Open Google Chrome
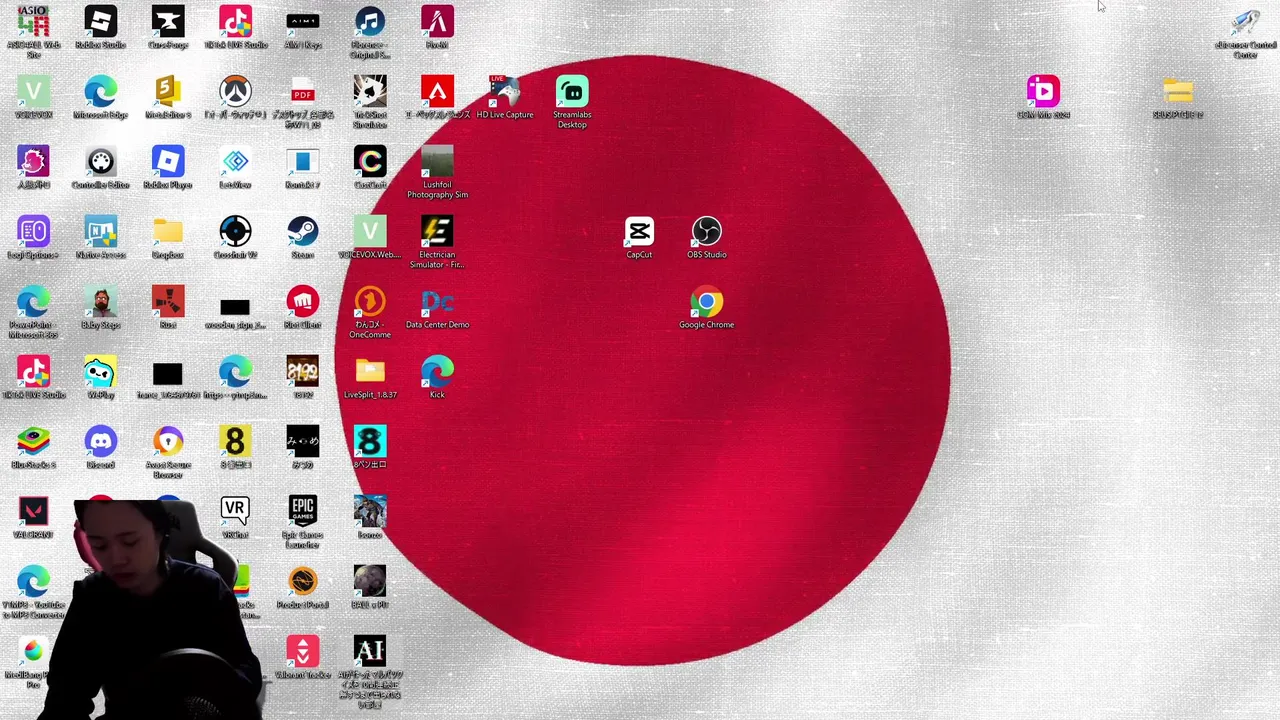 [707, 307]
